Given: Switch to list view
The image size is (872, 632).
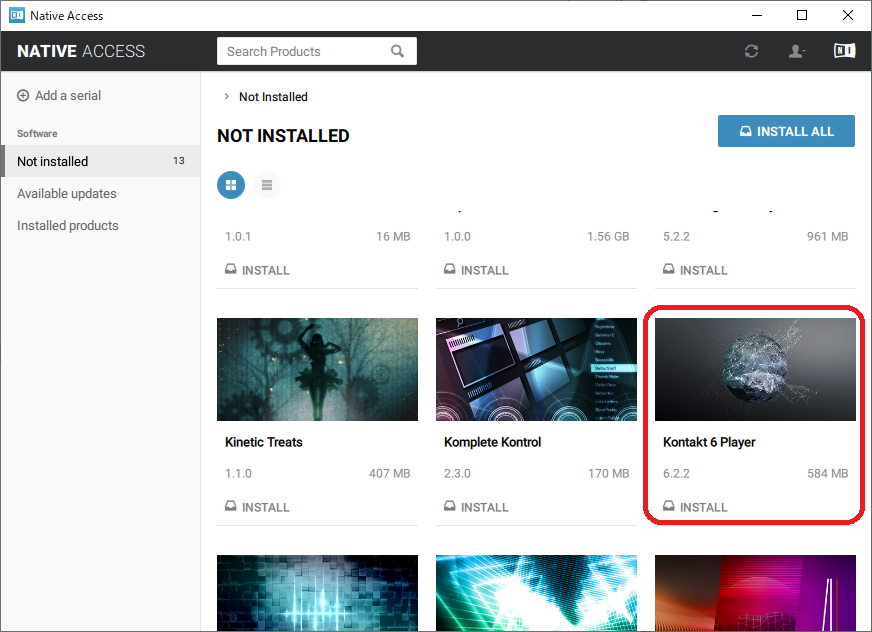Looking at the screenshot, I should [x=267, y=185].
